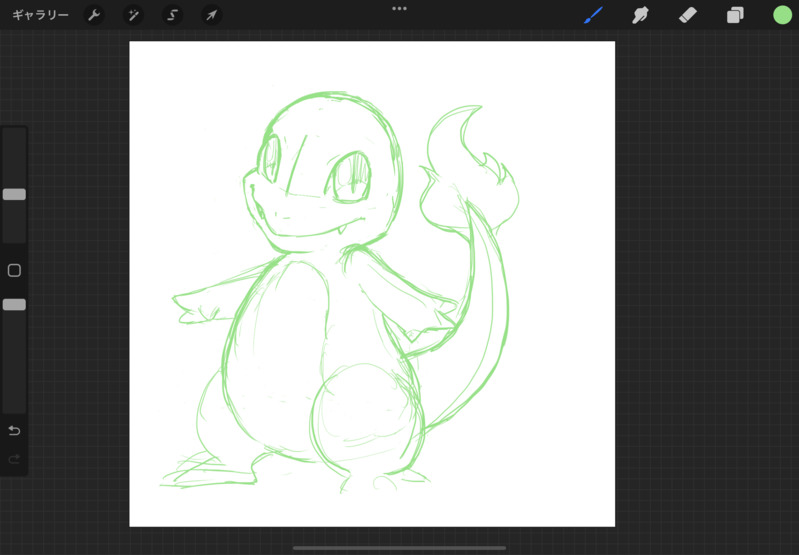Tap the home indicator bar at bottom
The height and width of the screenshot is (555, 799).
[x=400, y=548]
